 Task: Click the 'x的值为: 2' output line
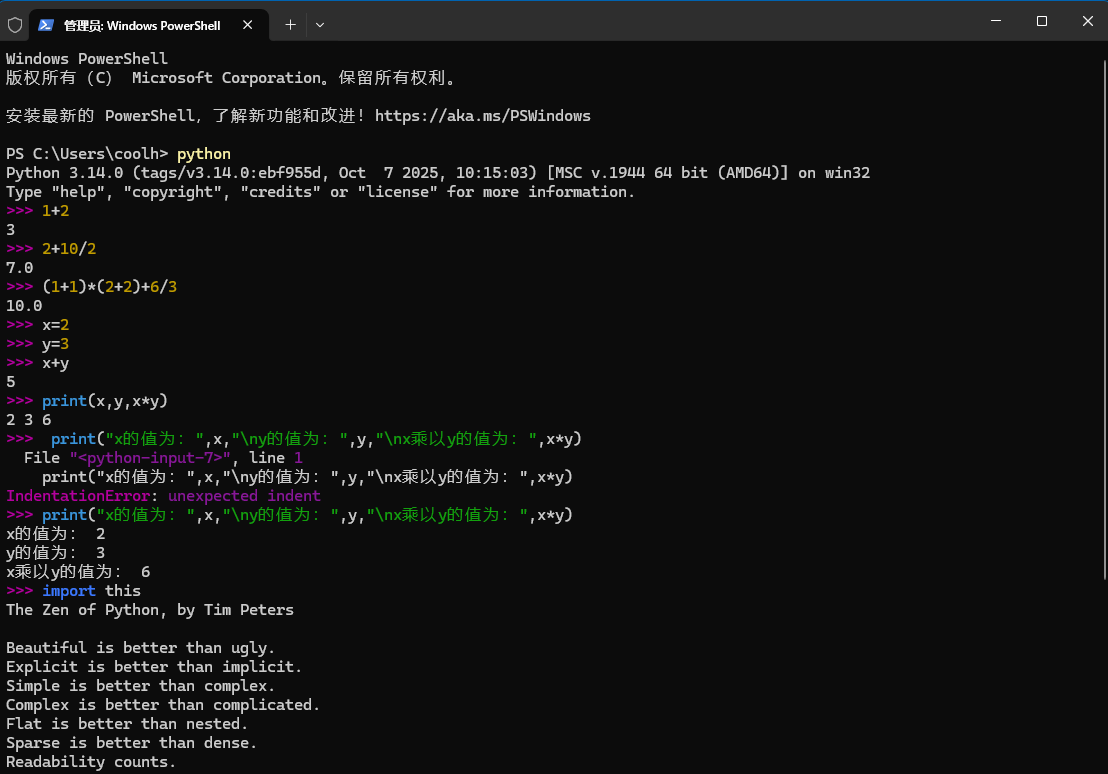click(56, 534)
